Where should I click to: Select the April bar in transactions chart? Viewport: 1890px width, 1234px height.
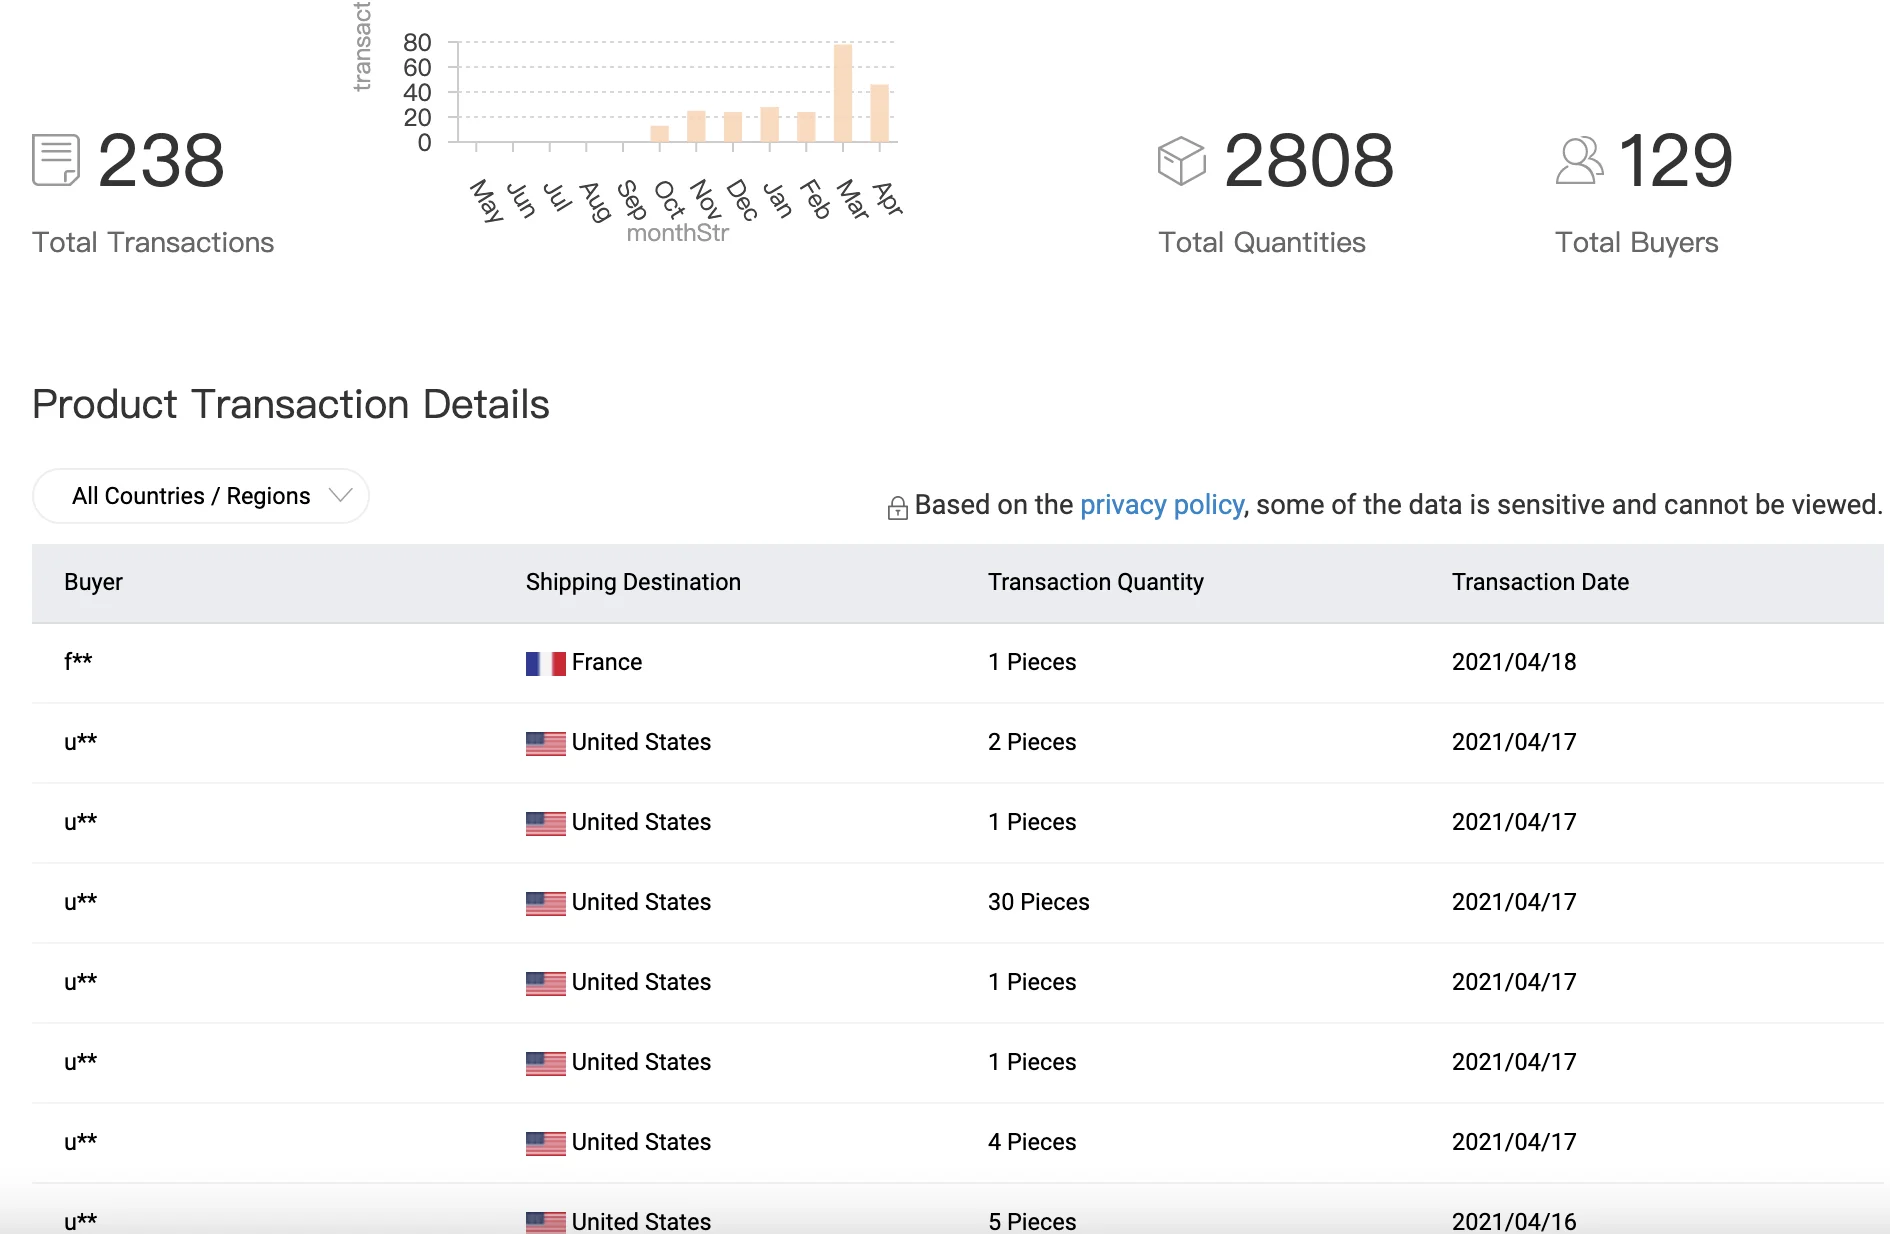click(879, 113)
